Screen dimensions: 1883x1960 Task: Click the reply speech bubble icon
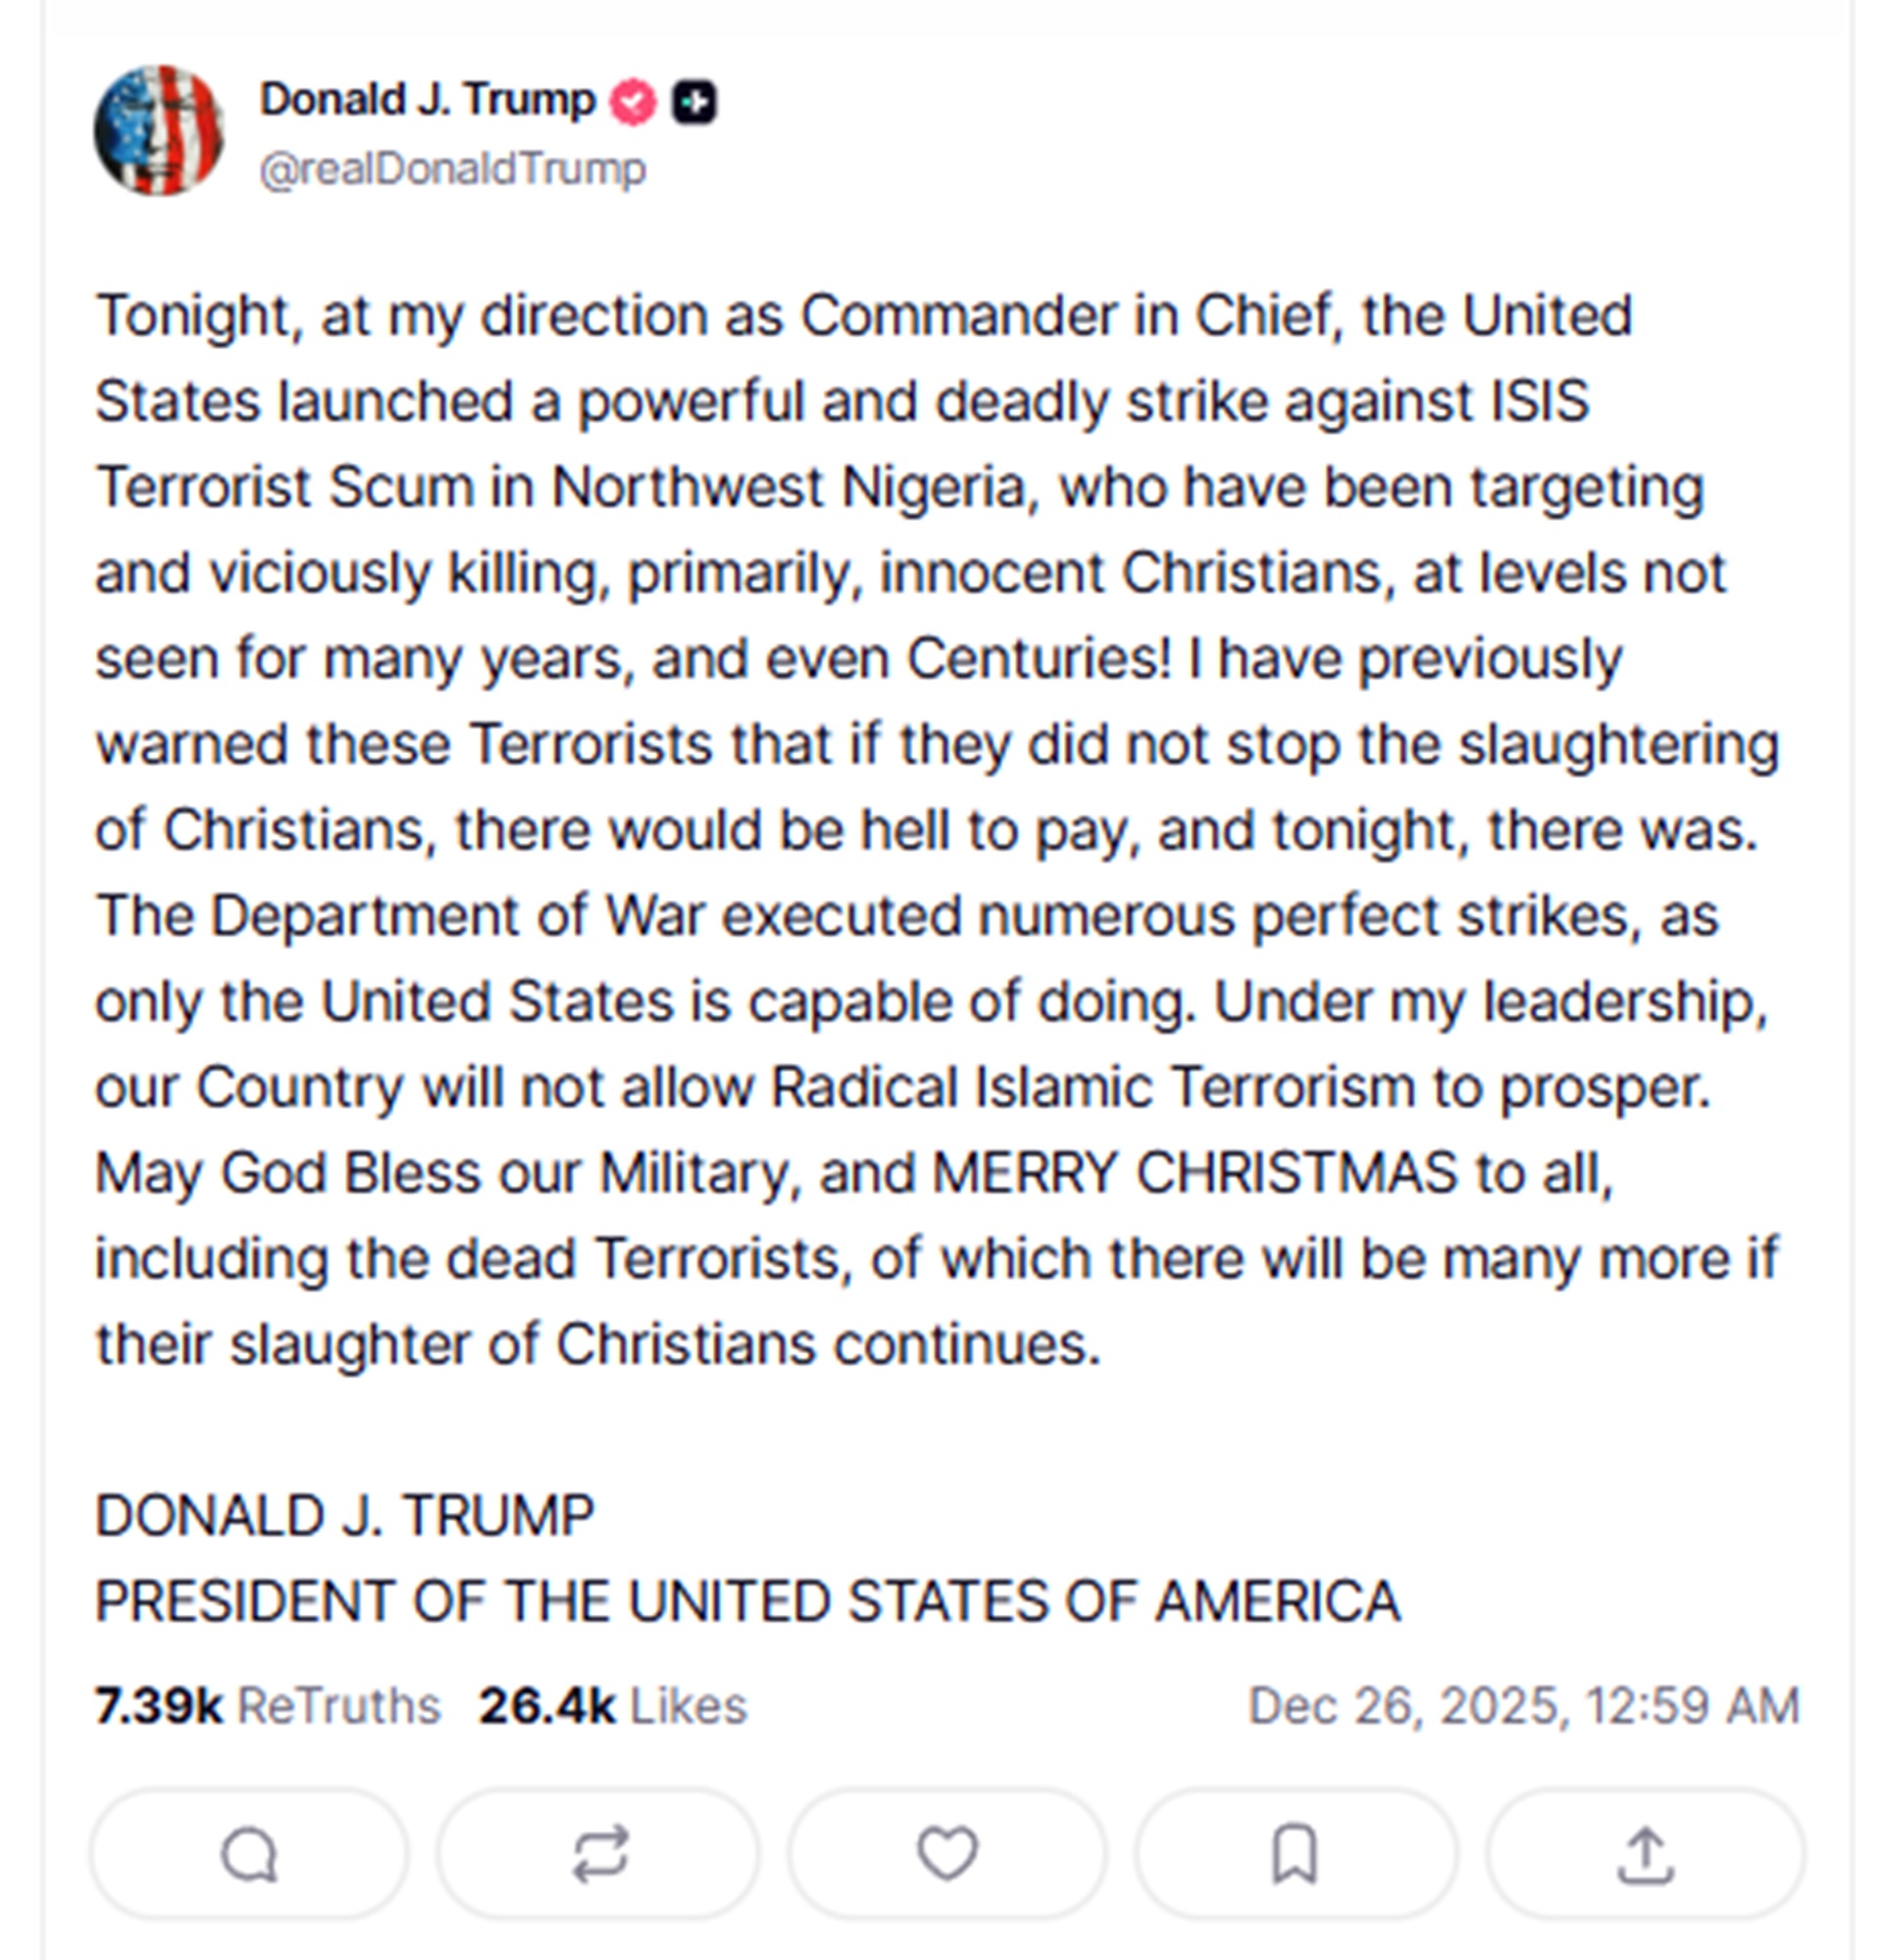pyautogui.click(x=249, y=1855)
